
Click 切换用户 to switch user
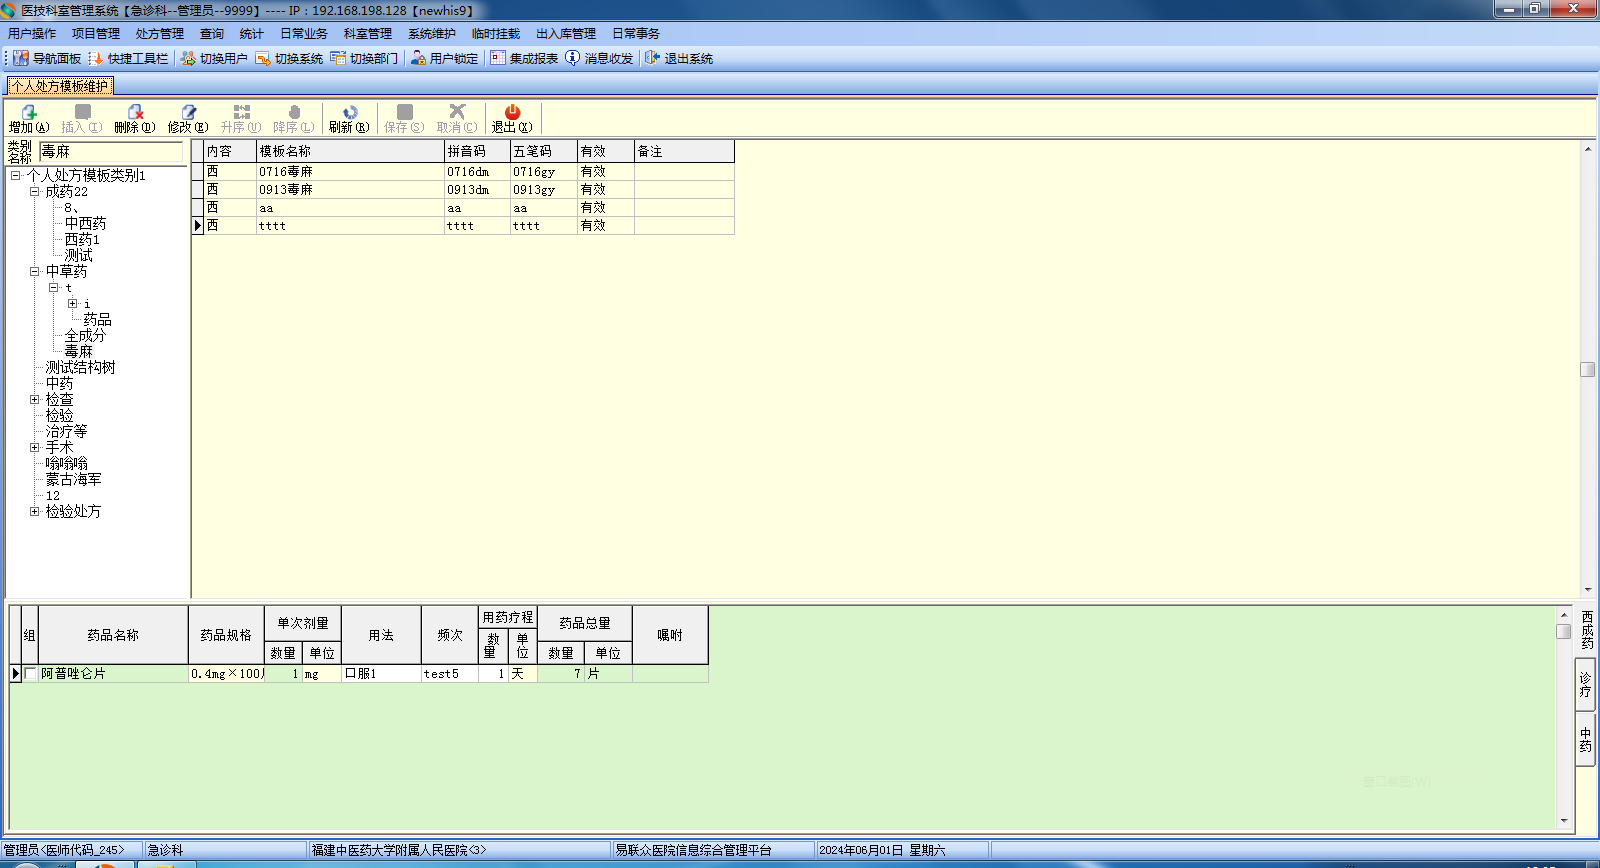pos(214,58)
